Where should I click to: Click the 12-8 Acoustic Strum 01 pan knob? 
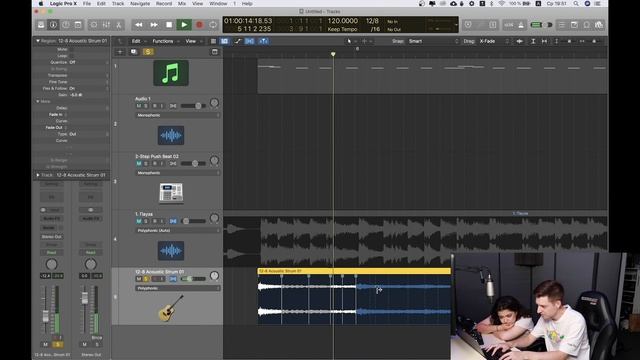[214, 276]
